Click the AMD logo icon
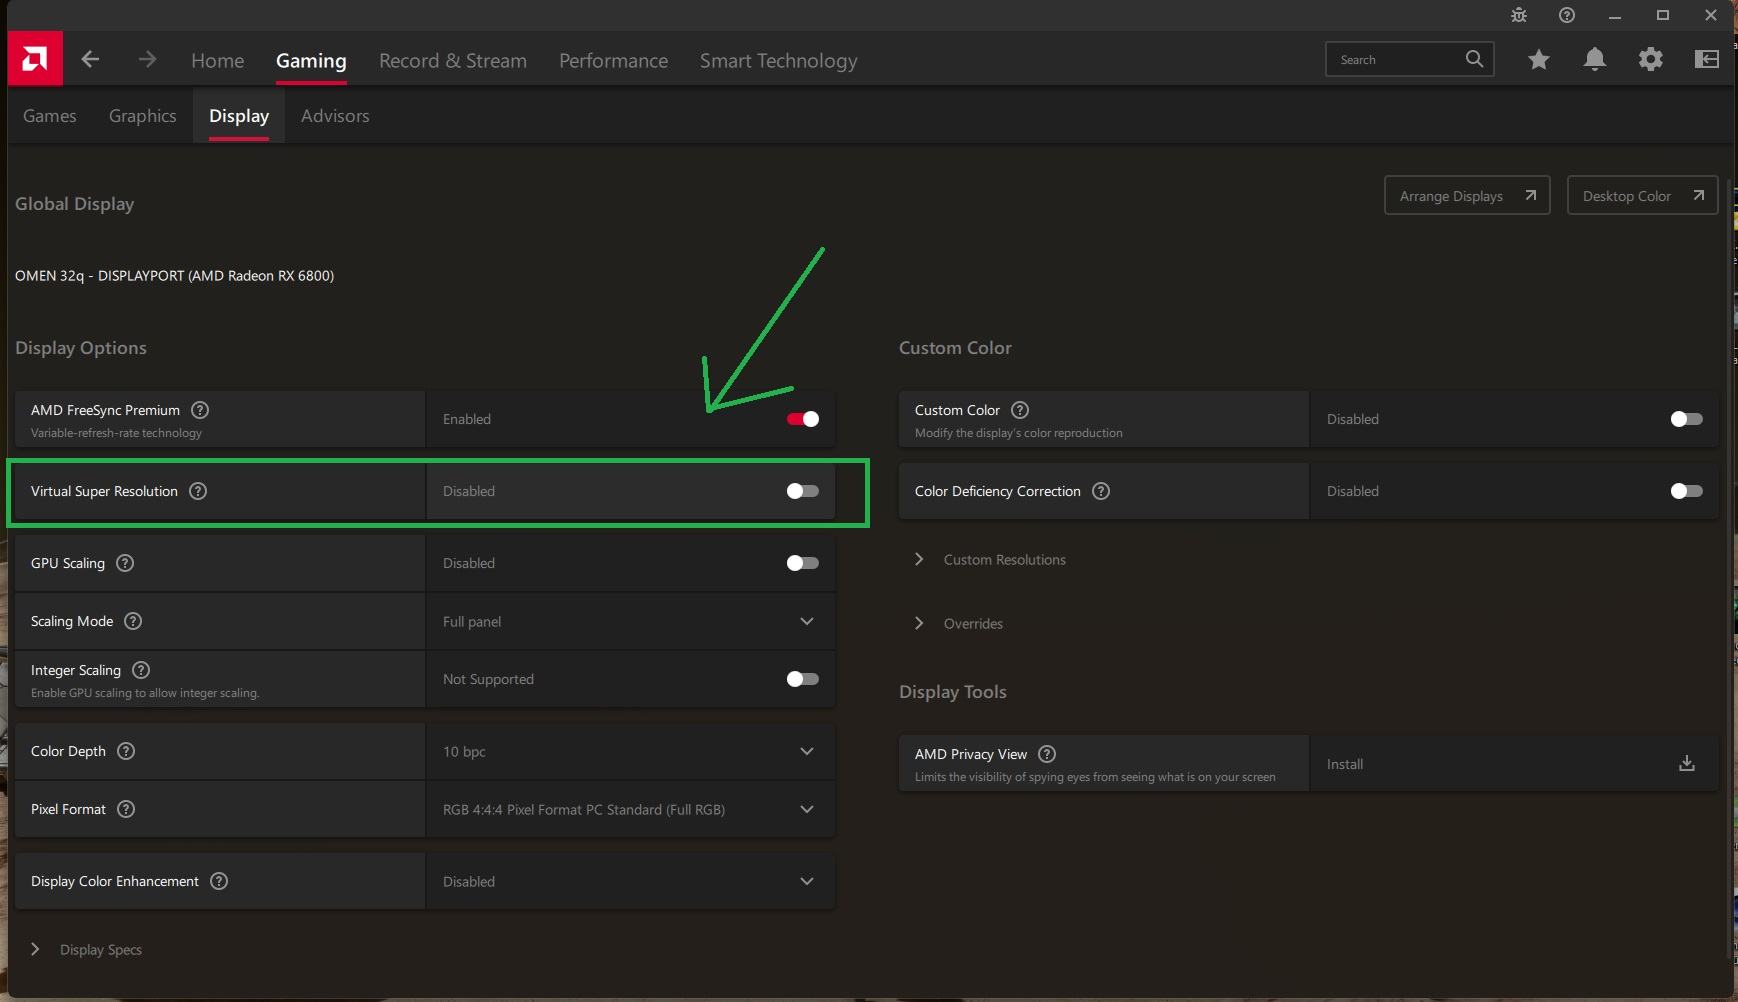Viewport: 1738px width, 1002px height. (x=35, y=58)
